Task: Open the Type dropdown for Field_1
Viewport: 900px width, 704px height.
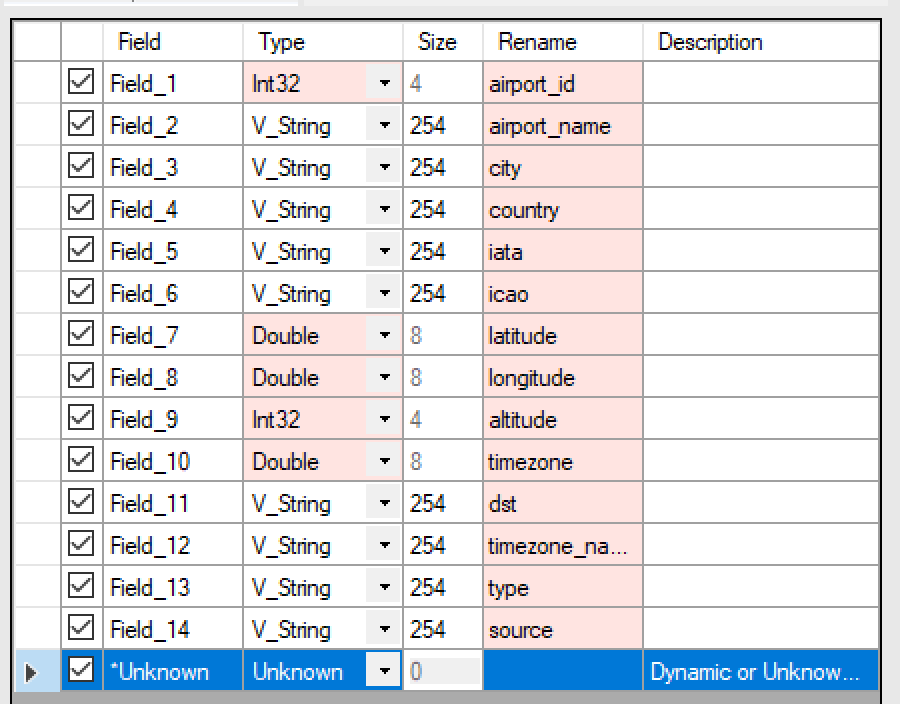Action: click(x=384, y=83)
